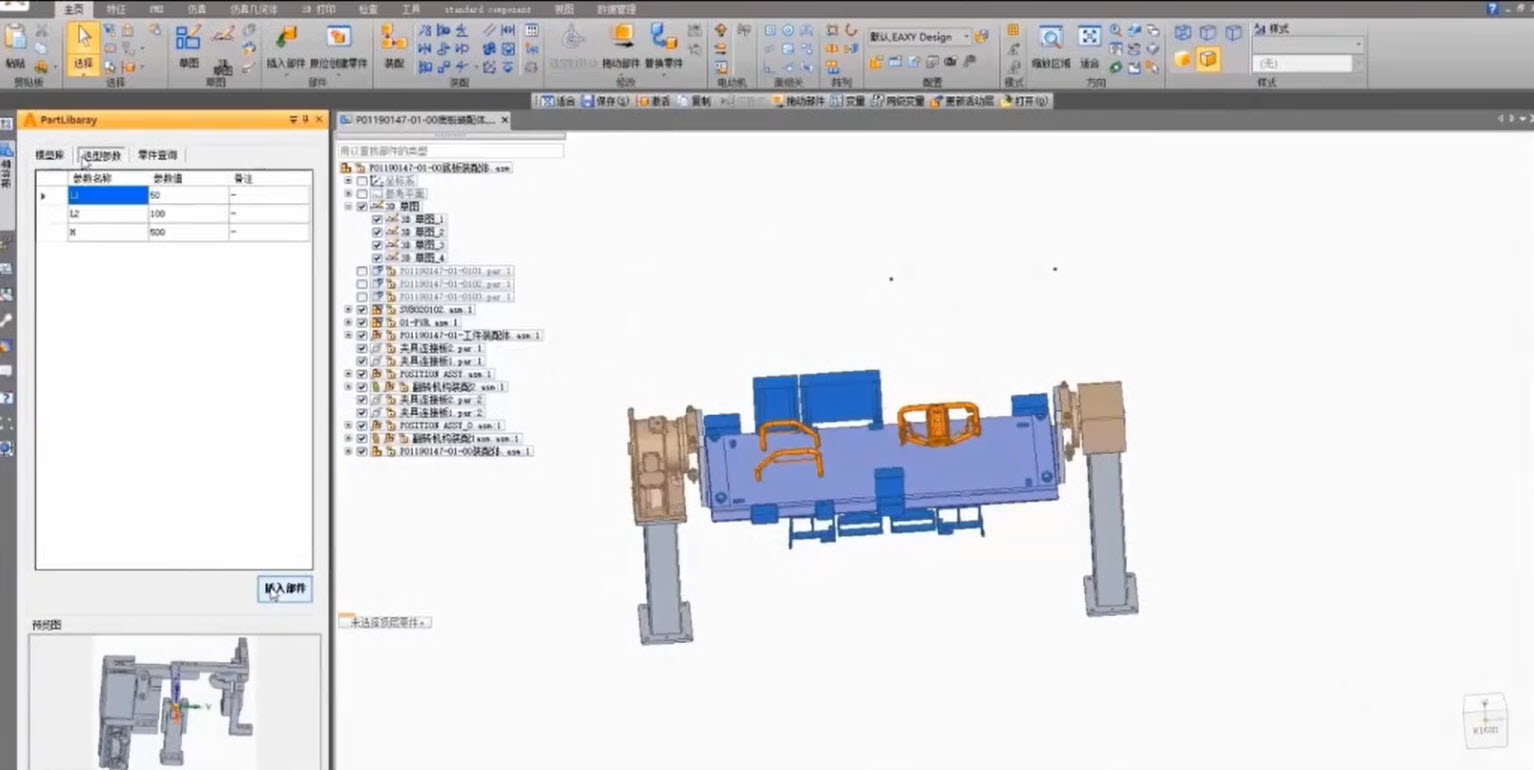Switch to the 零件查询 tab
Image resolution: width=1534 pixels, height=770 pixels.
(x=158, y=155)
